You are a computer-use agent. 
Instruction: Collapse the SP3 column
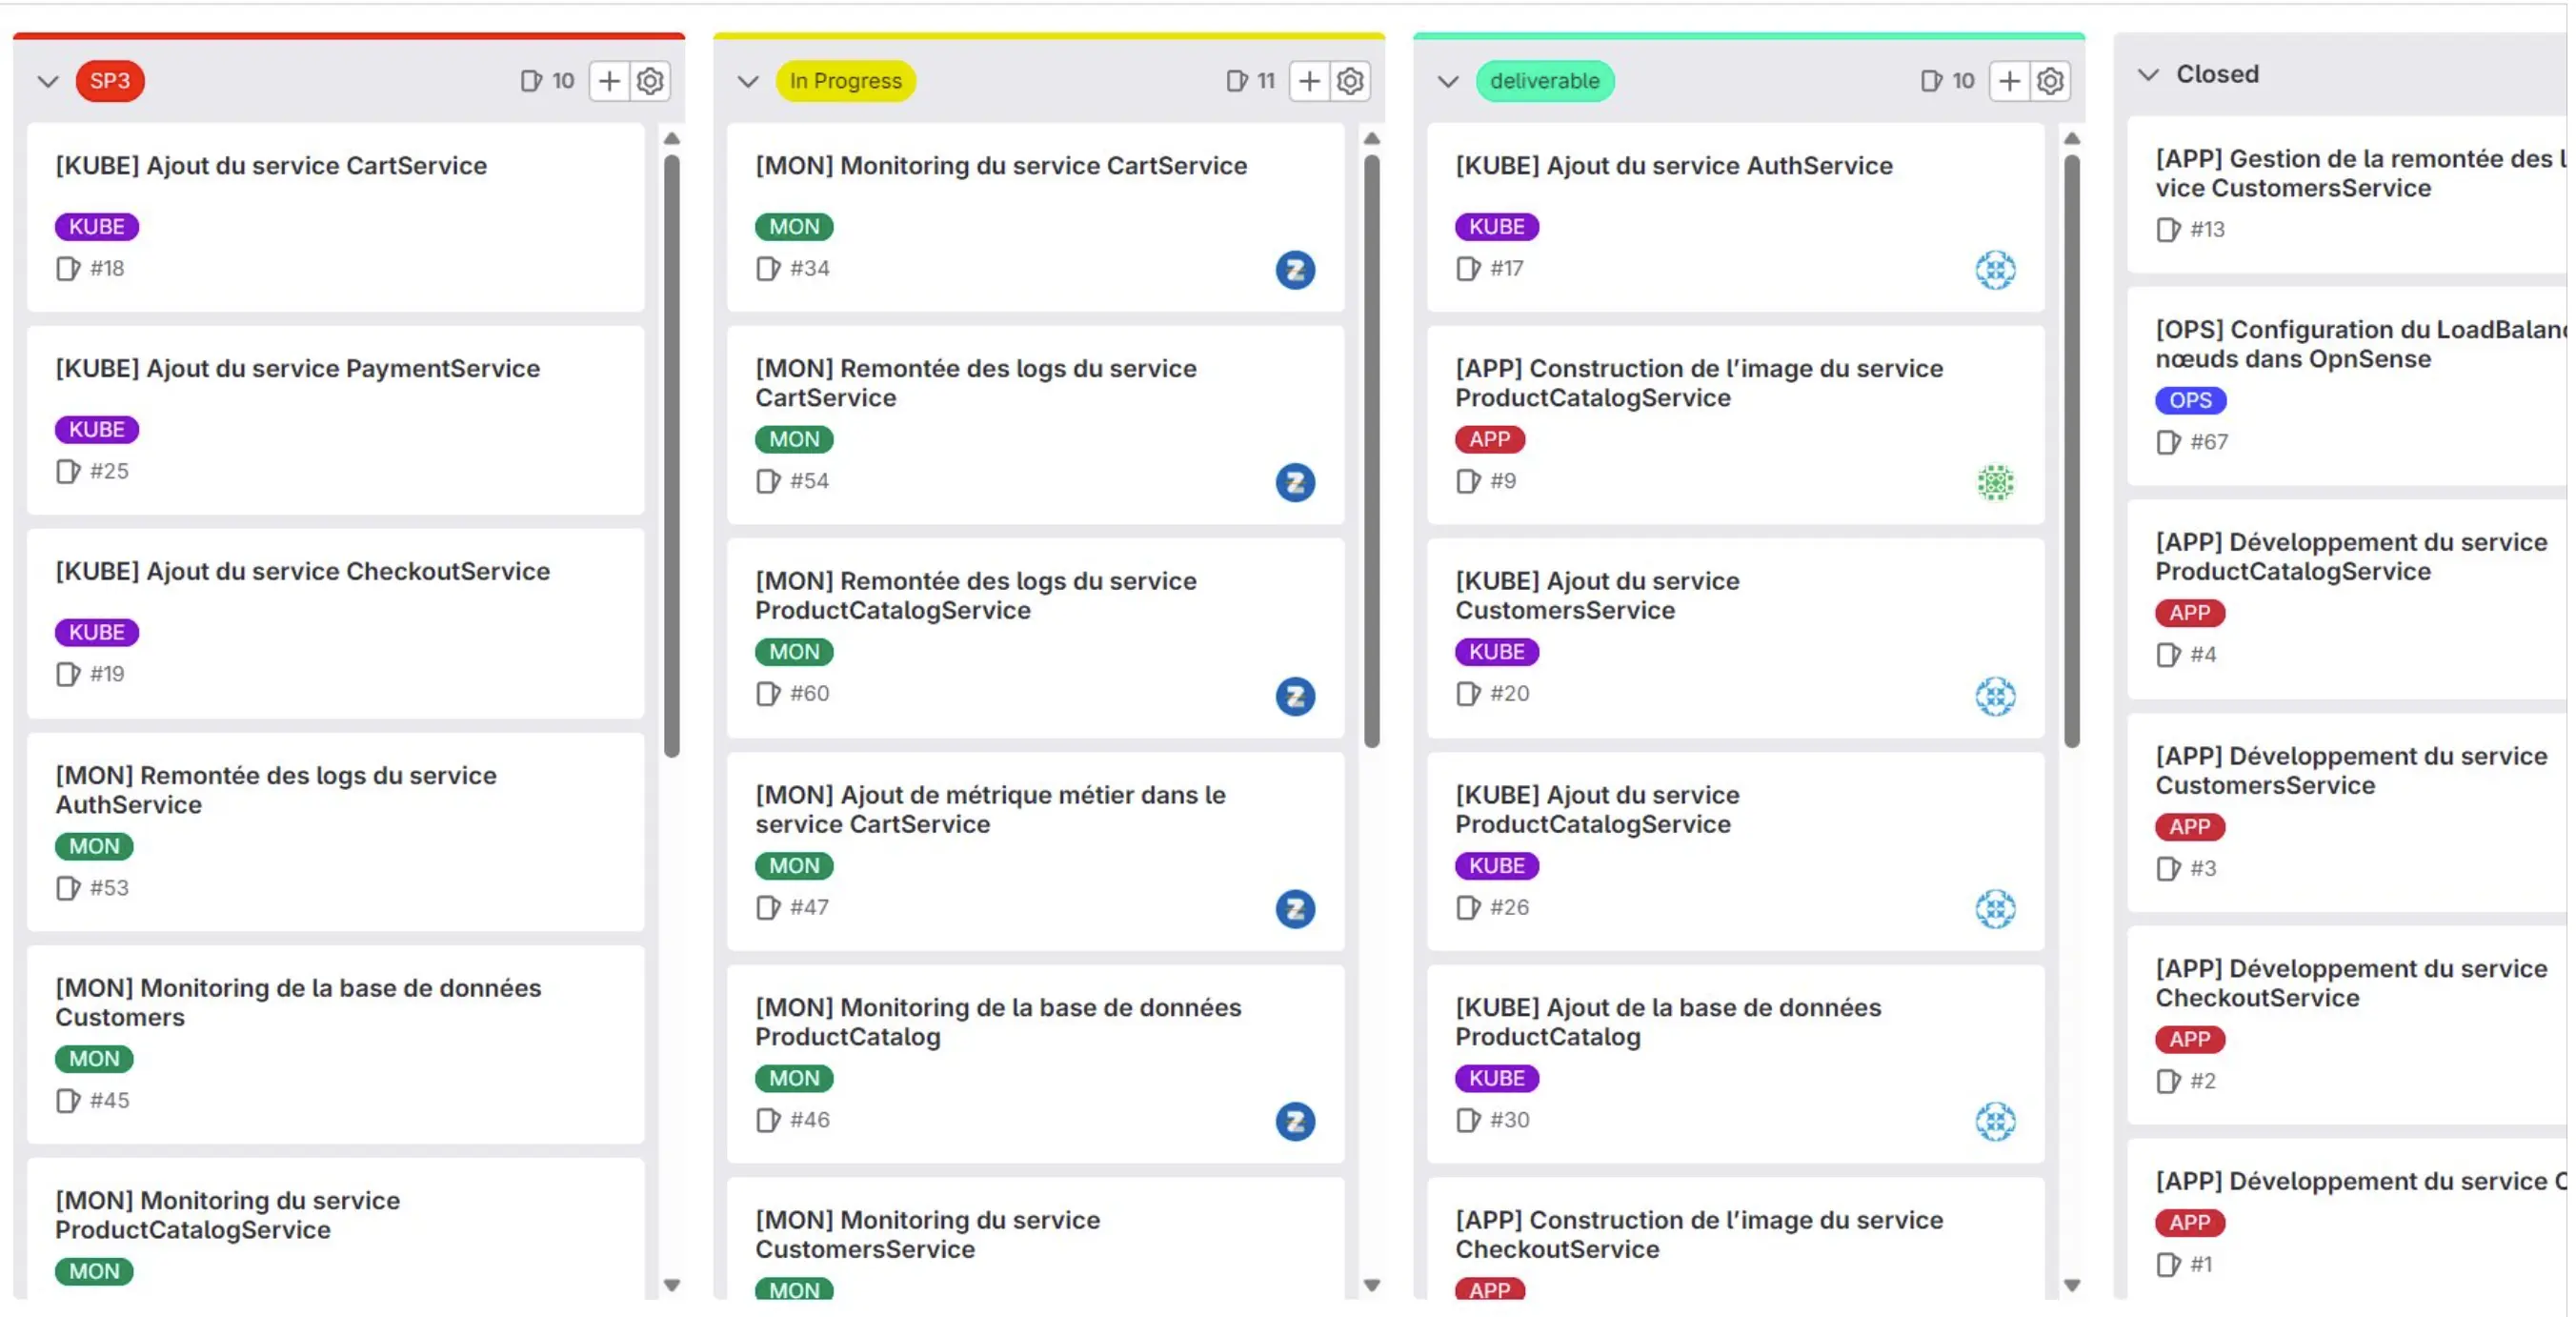(48, 81)
